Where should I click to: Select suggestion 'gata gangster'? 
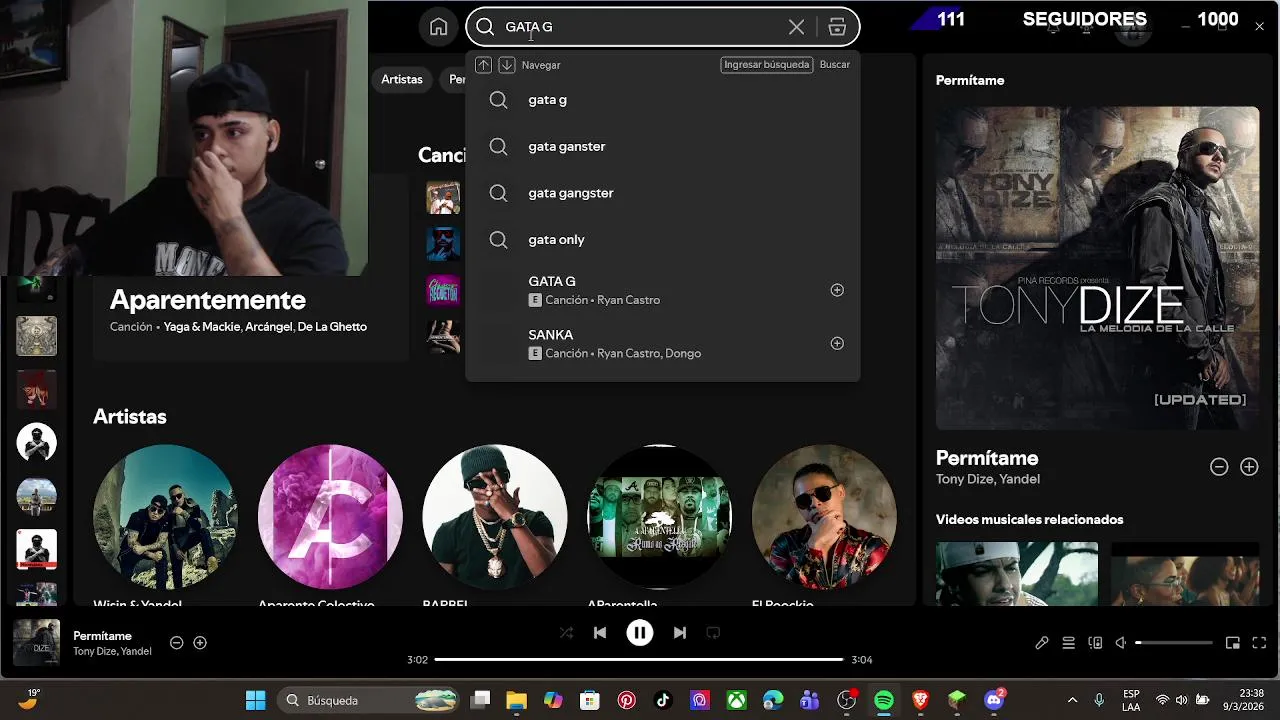(662, 193)
